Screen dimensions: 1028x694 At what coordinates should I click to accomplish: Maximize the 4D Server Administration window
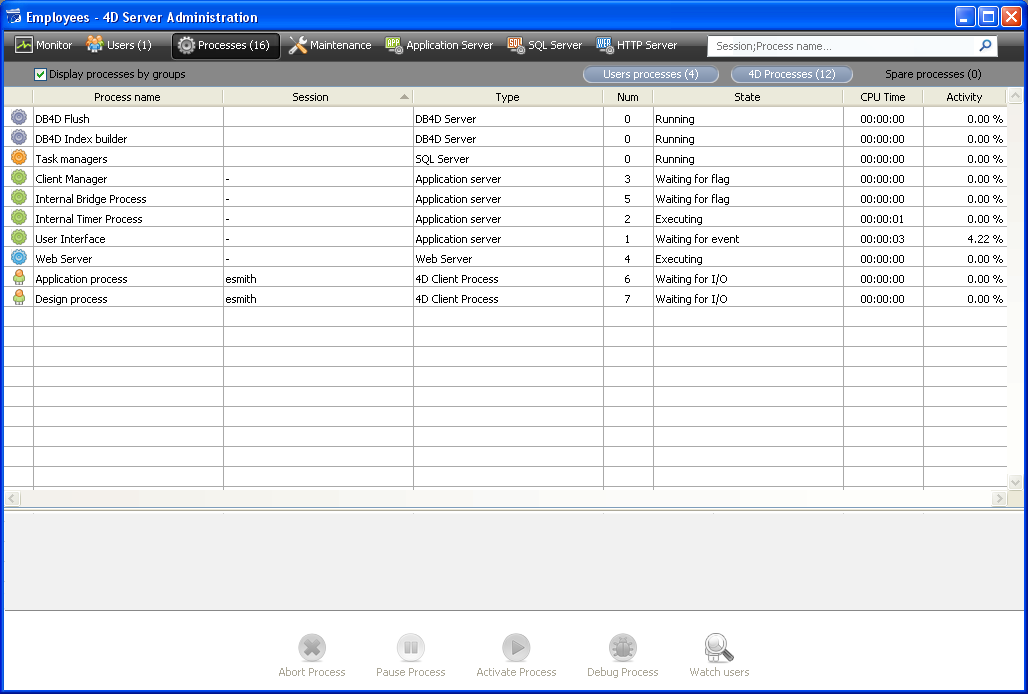(x=988, y=17)
